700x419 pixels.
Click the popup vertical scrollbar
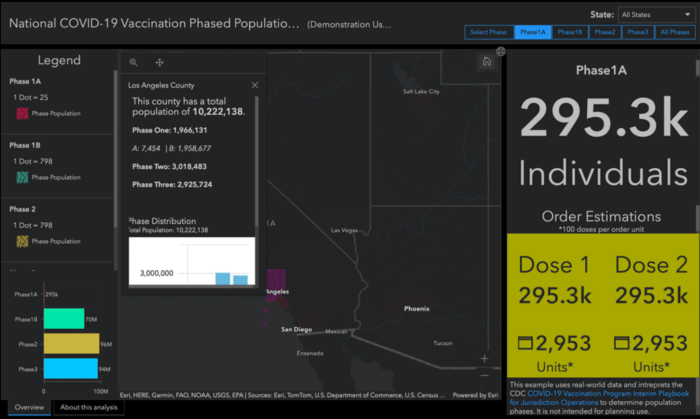click(x=257, y=161)
